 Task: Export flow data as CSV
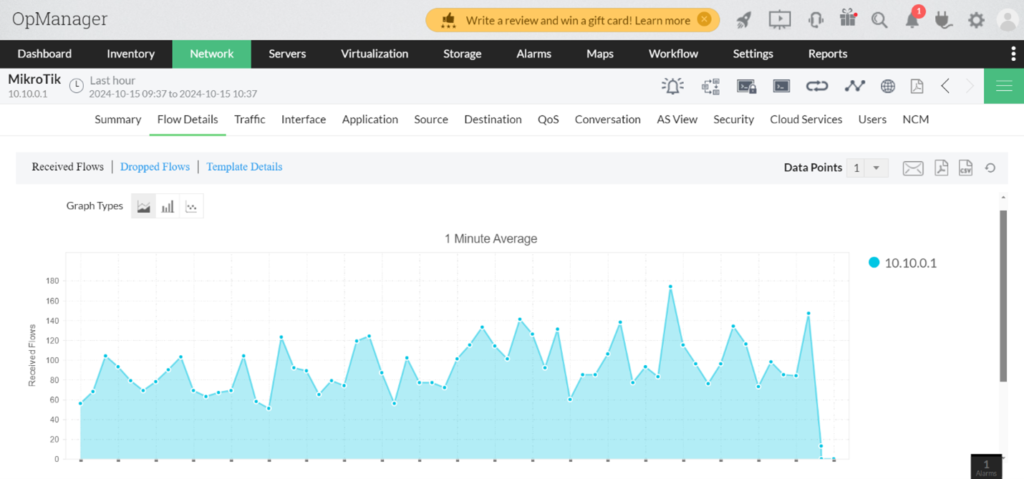tap(965, 168)
